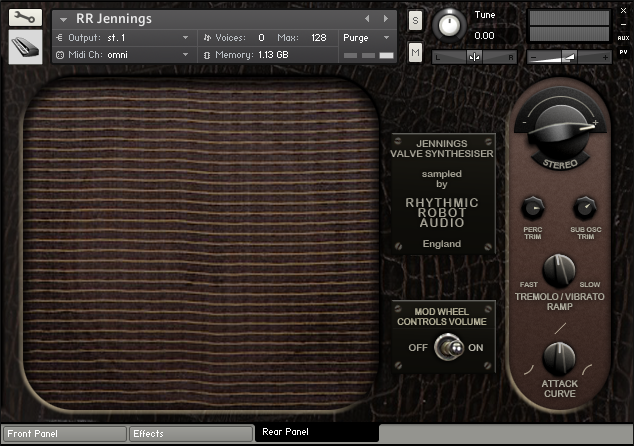Screen dimensions: 634x446
Task: Switch to the Effects tab
Action: [x=190, y=433]
